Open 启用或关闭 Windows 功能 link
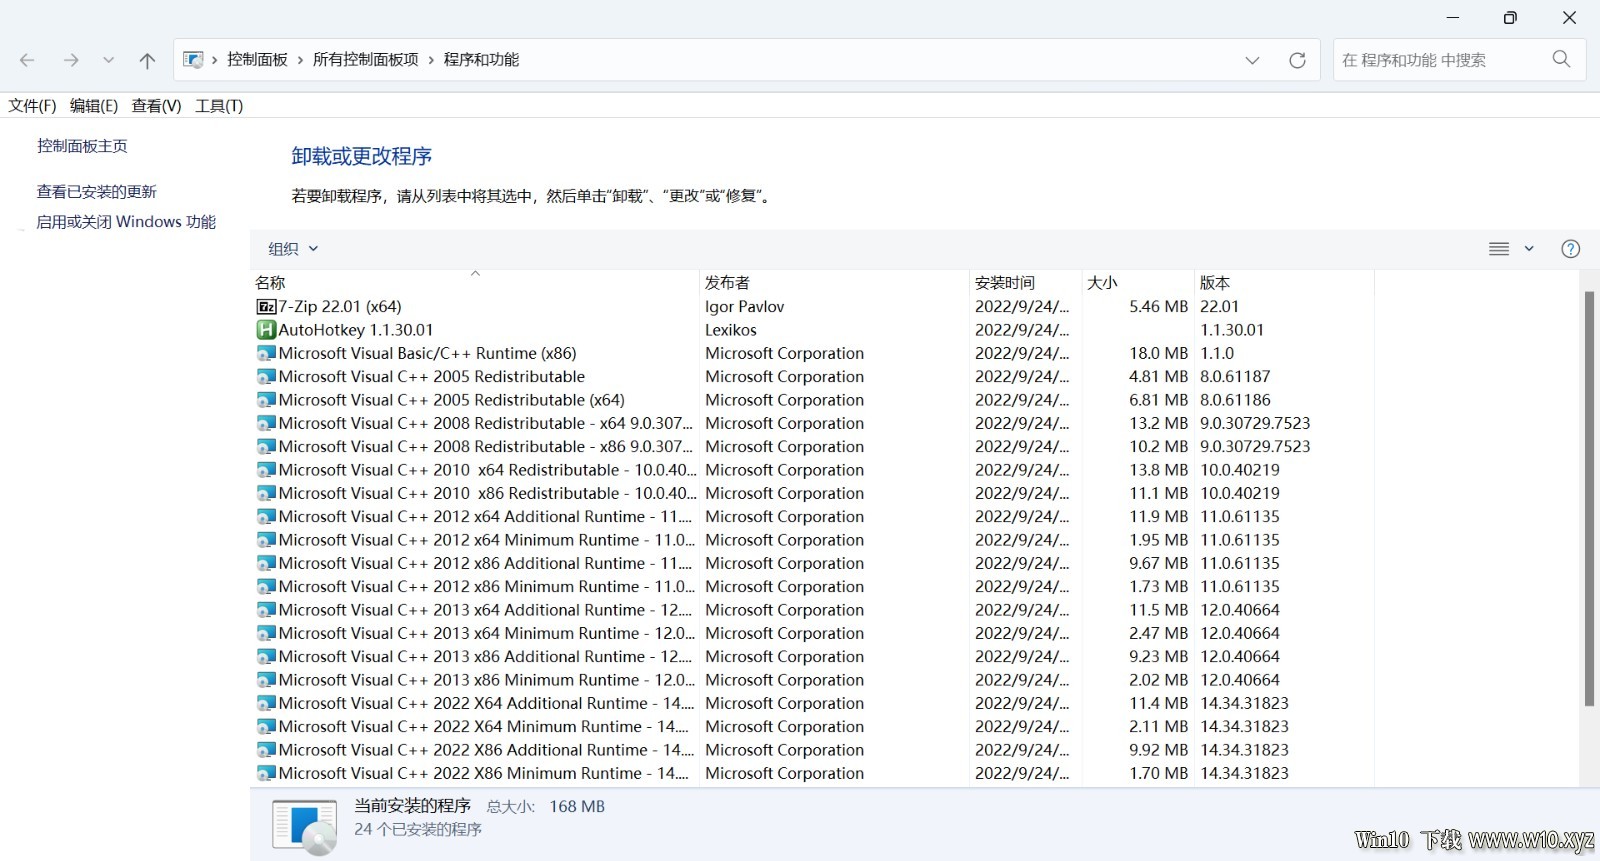The image size is (1600, 861). click(x=126, y=222)
